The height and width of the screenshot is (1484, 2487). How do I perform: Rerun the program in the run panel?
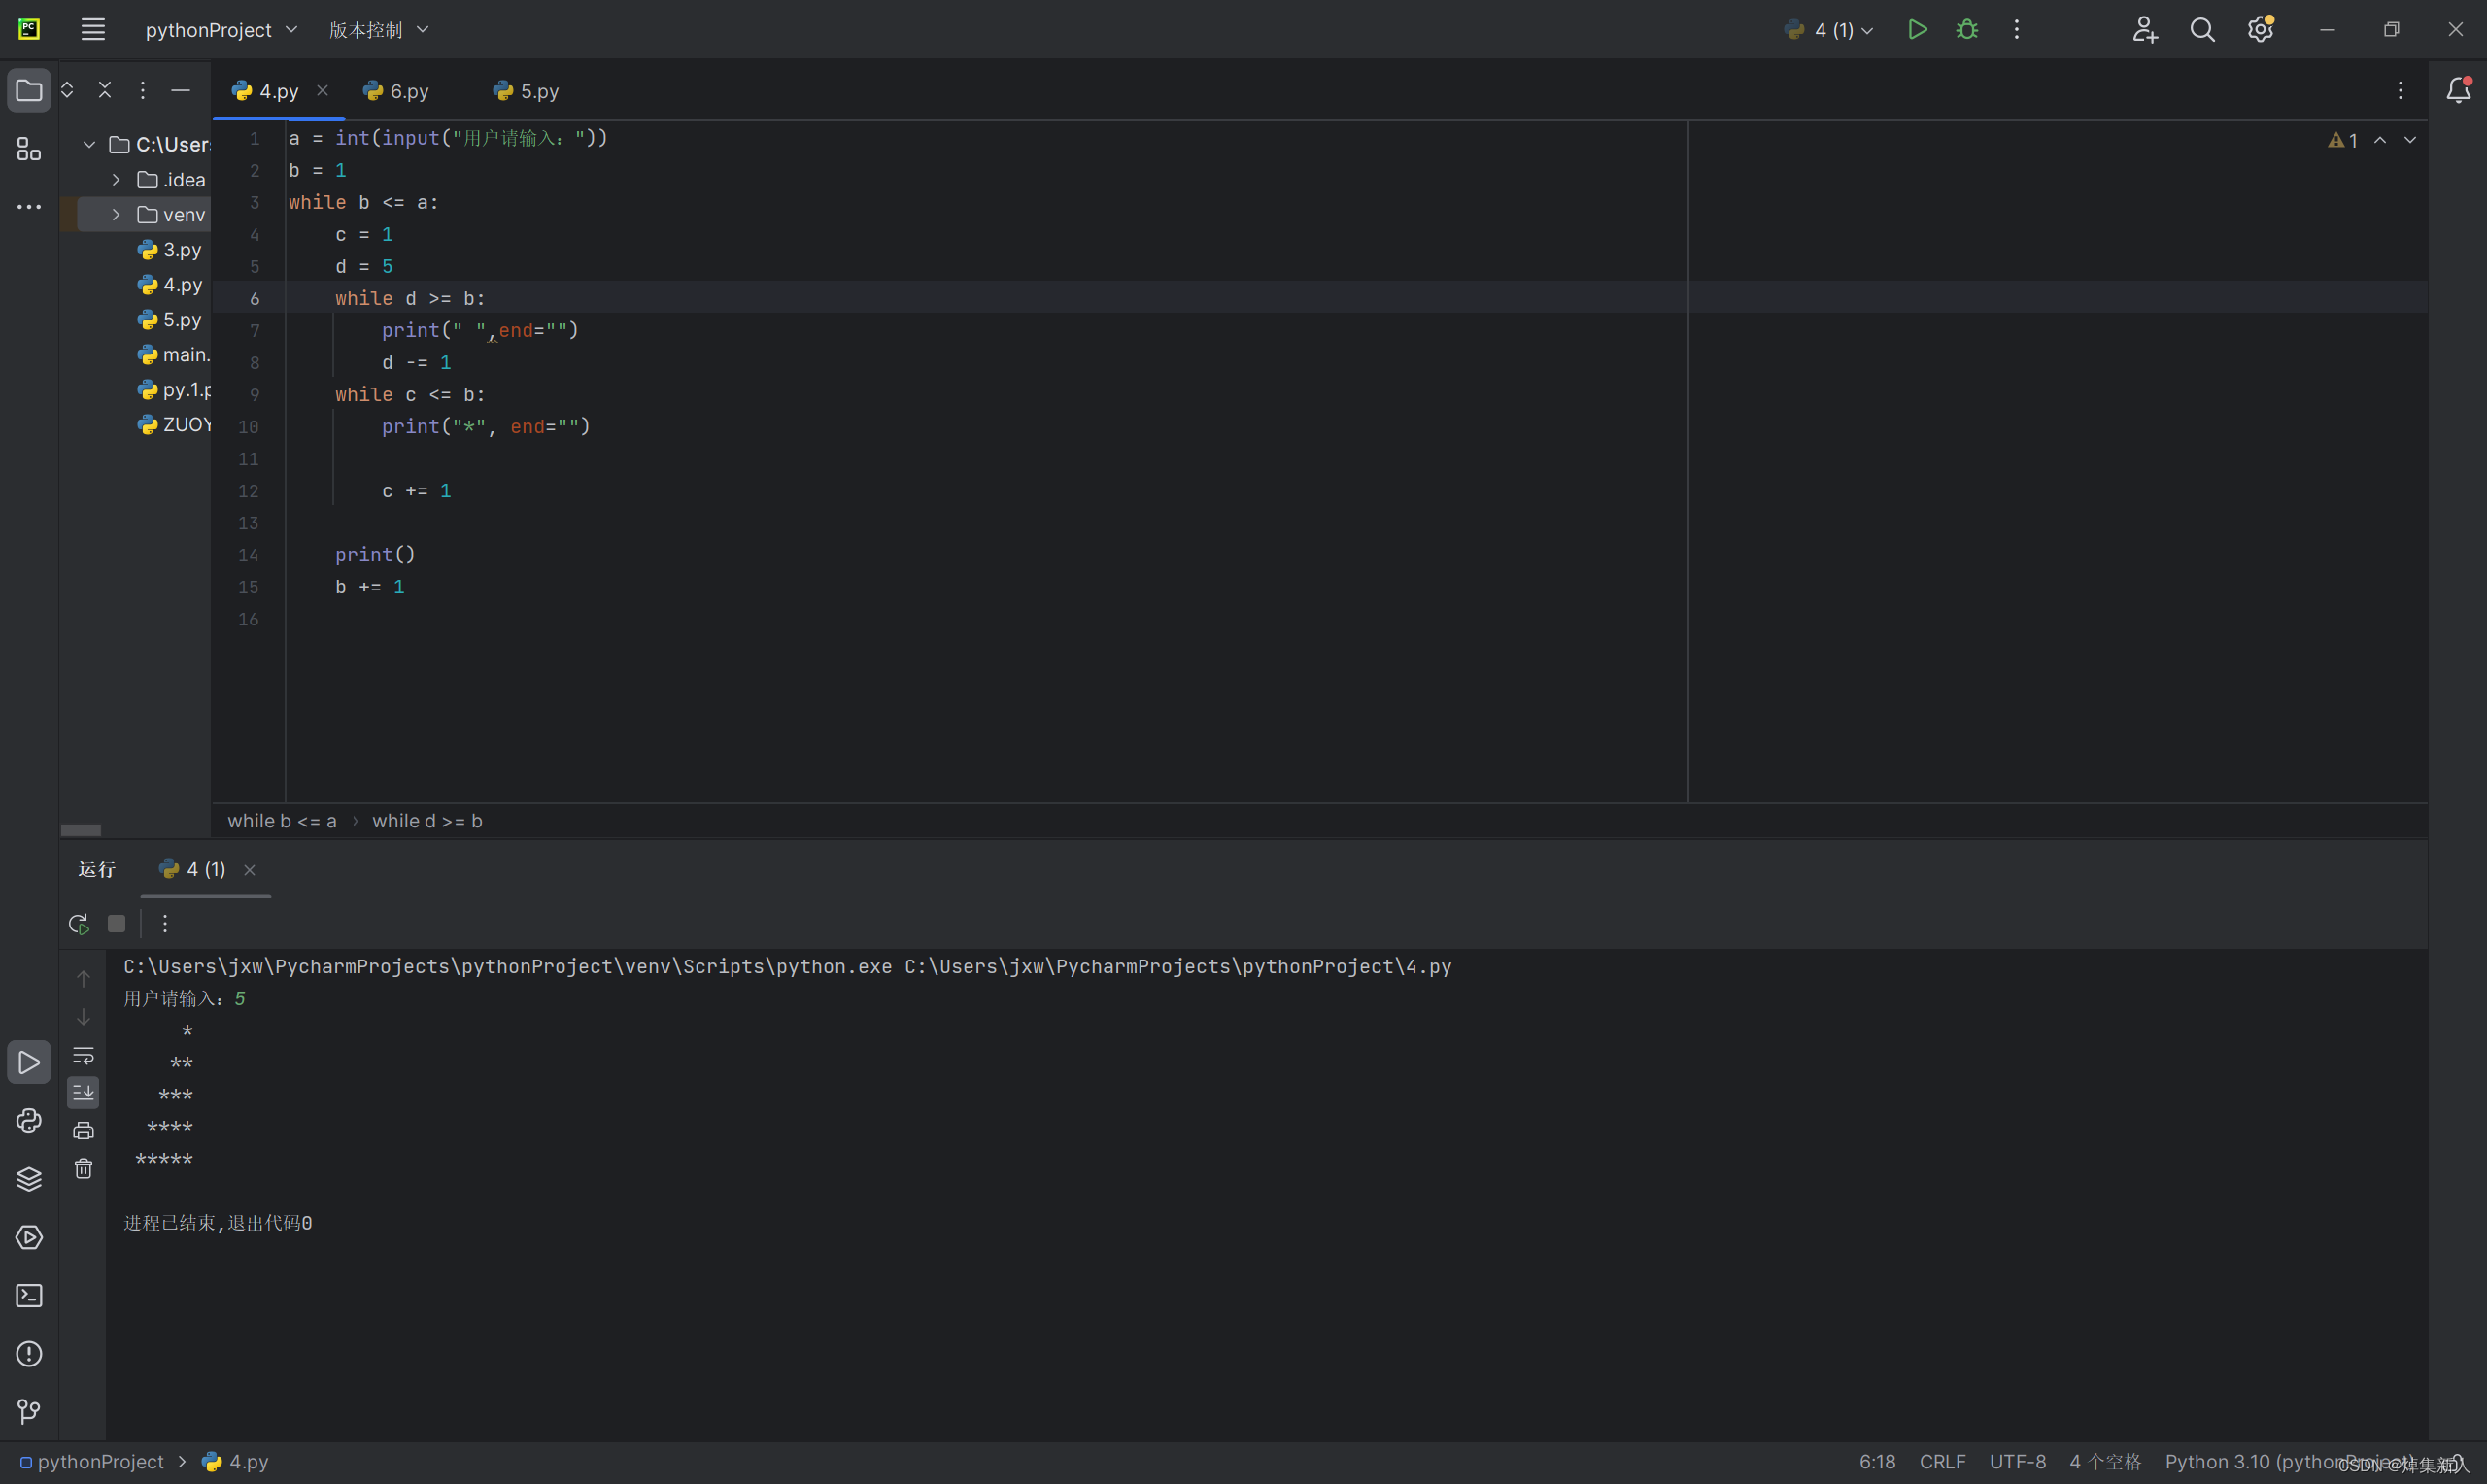click(79, 924)
